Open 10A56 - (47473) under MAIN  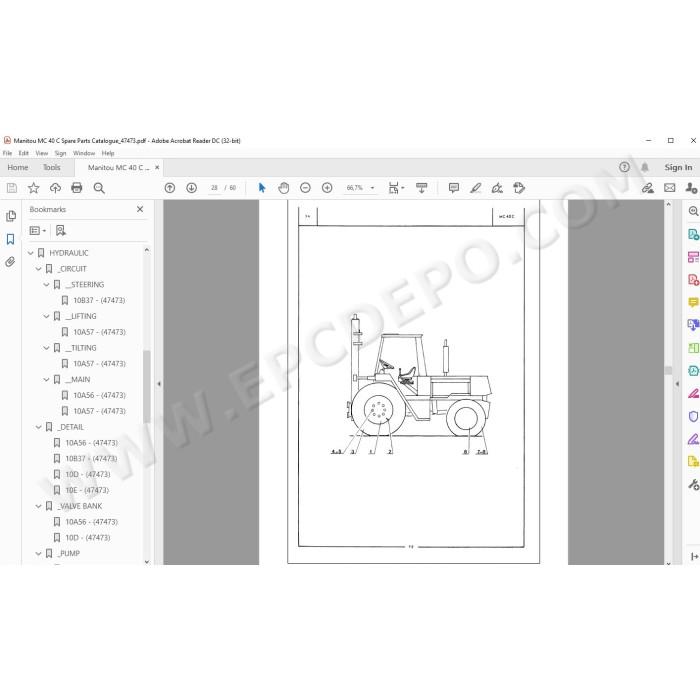tap(99, 396)
